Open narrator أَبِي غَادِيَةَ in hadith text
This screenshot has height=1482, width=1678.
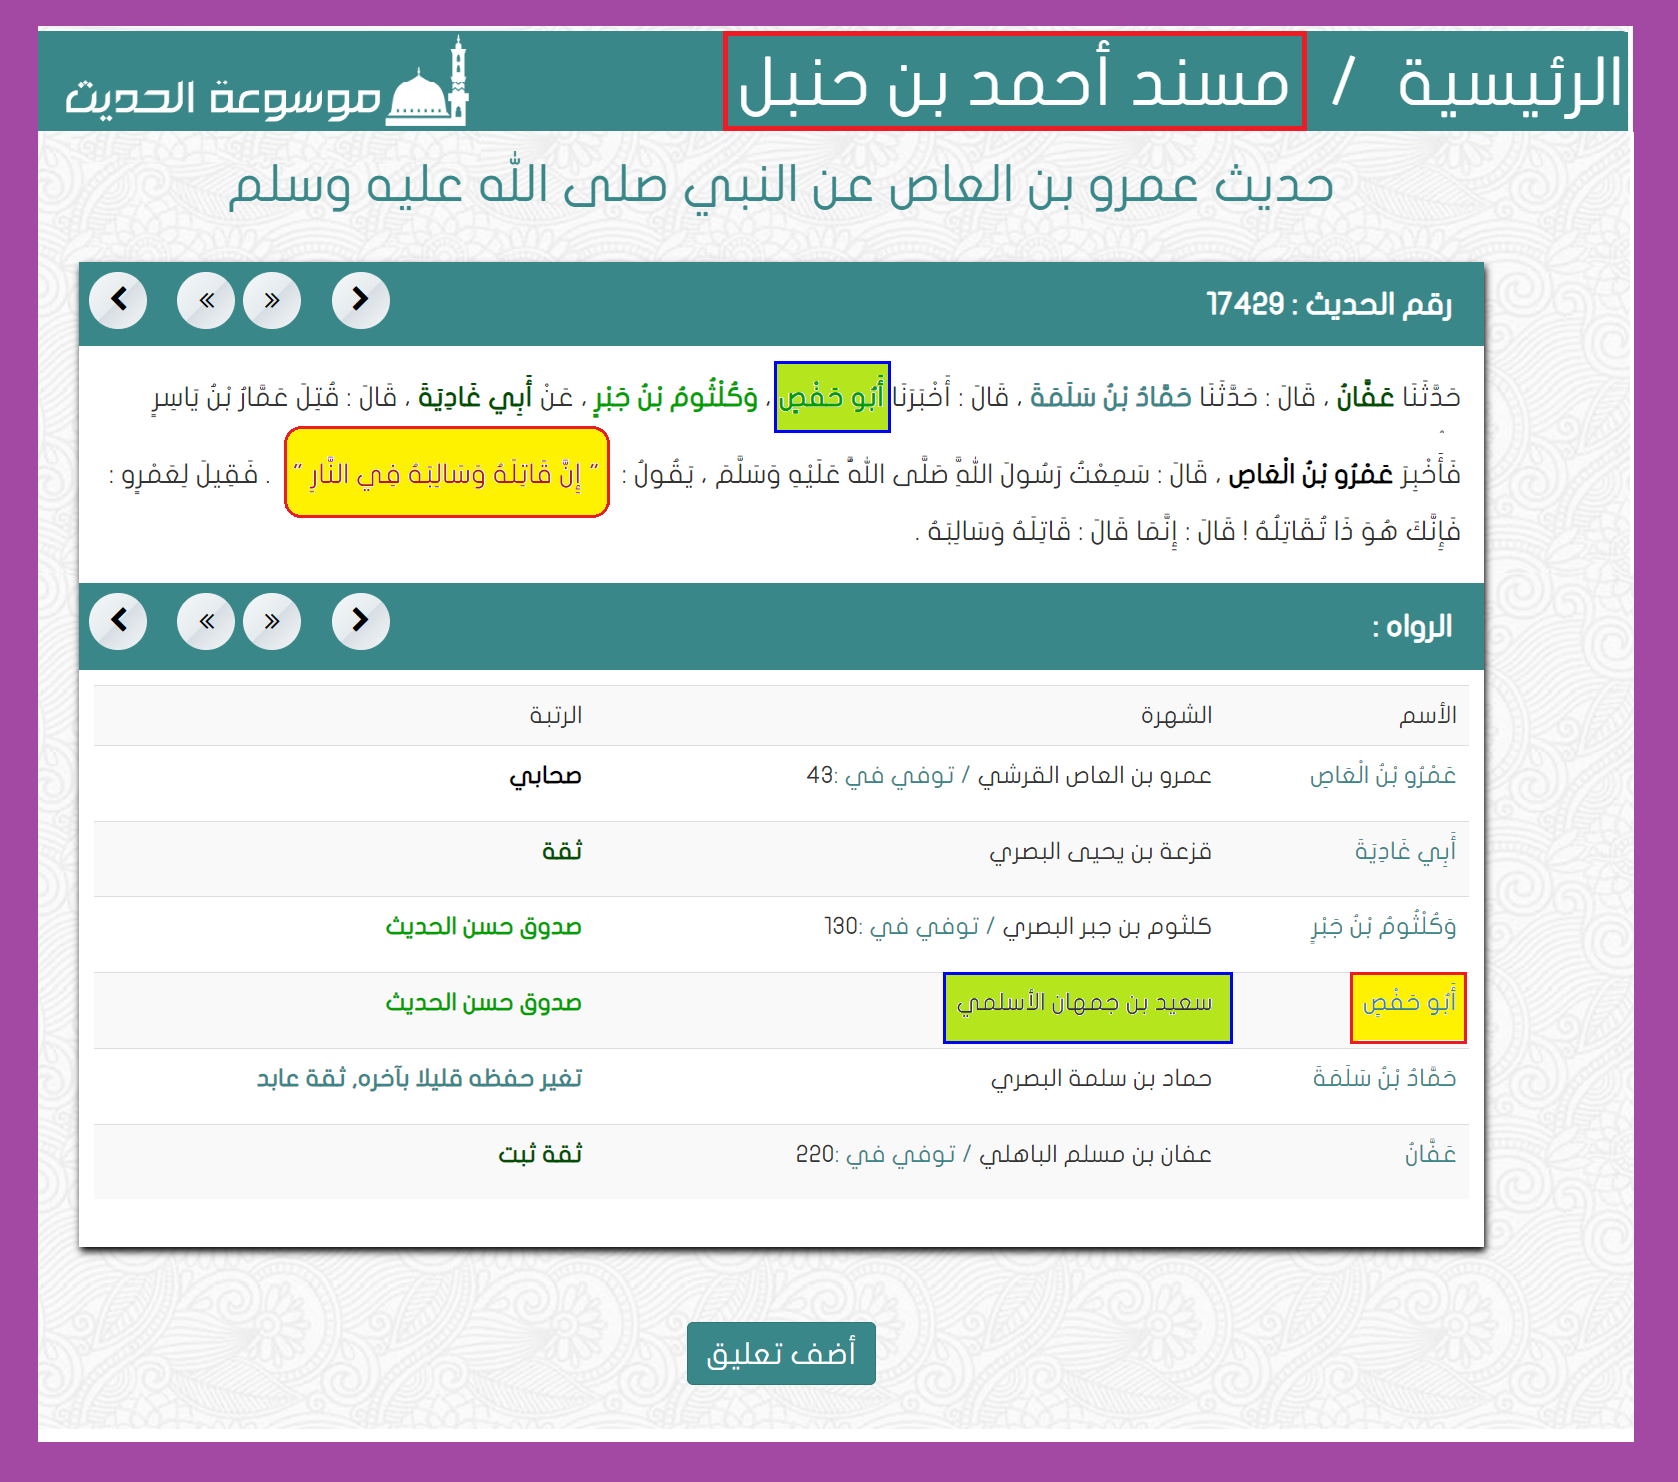click(x=475, y=398)
